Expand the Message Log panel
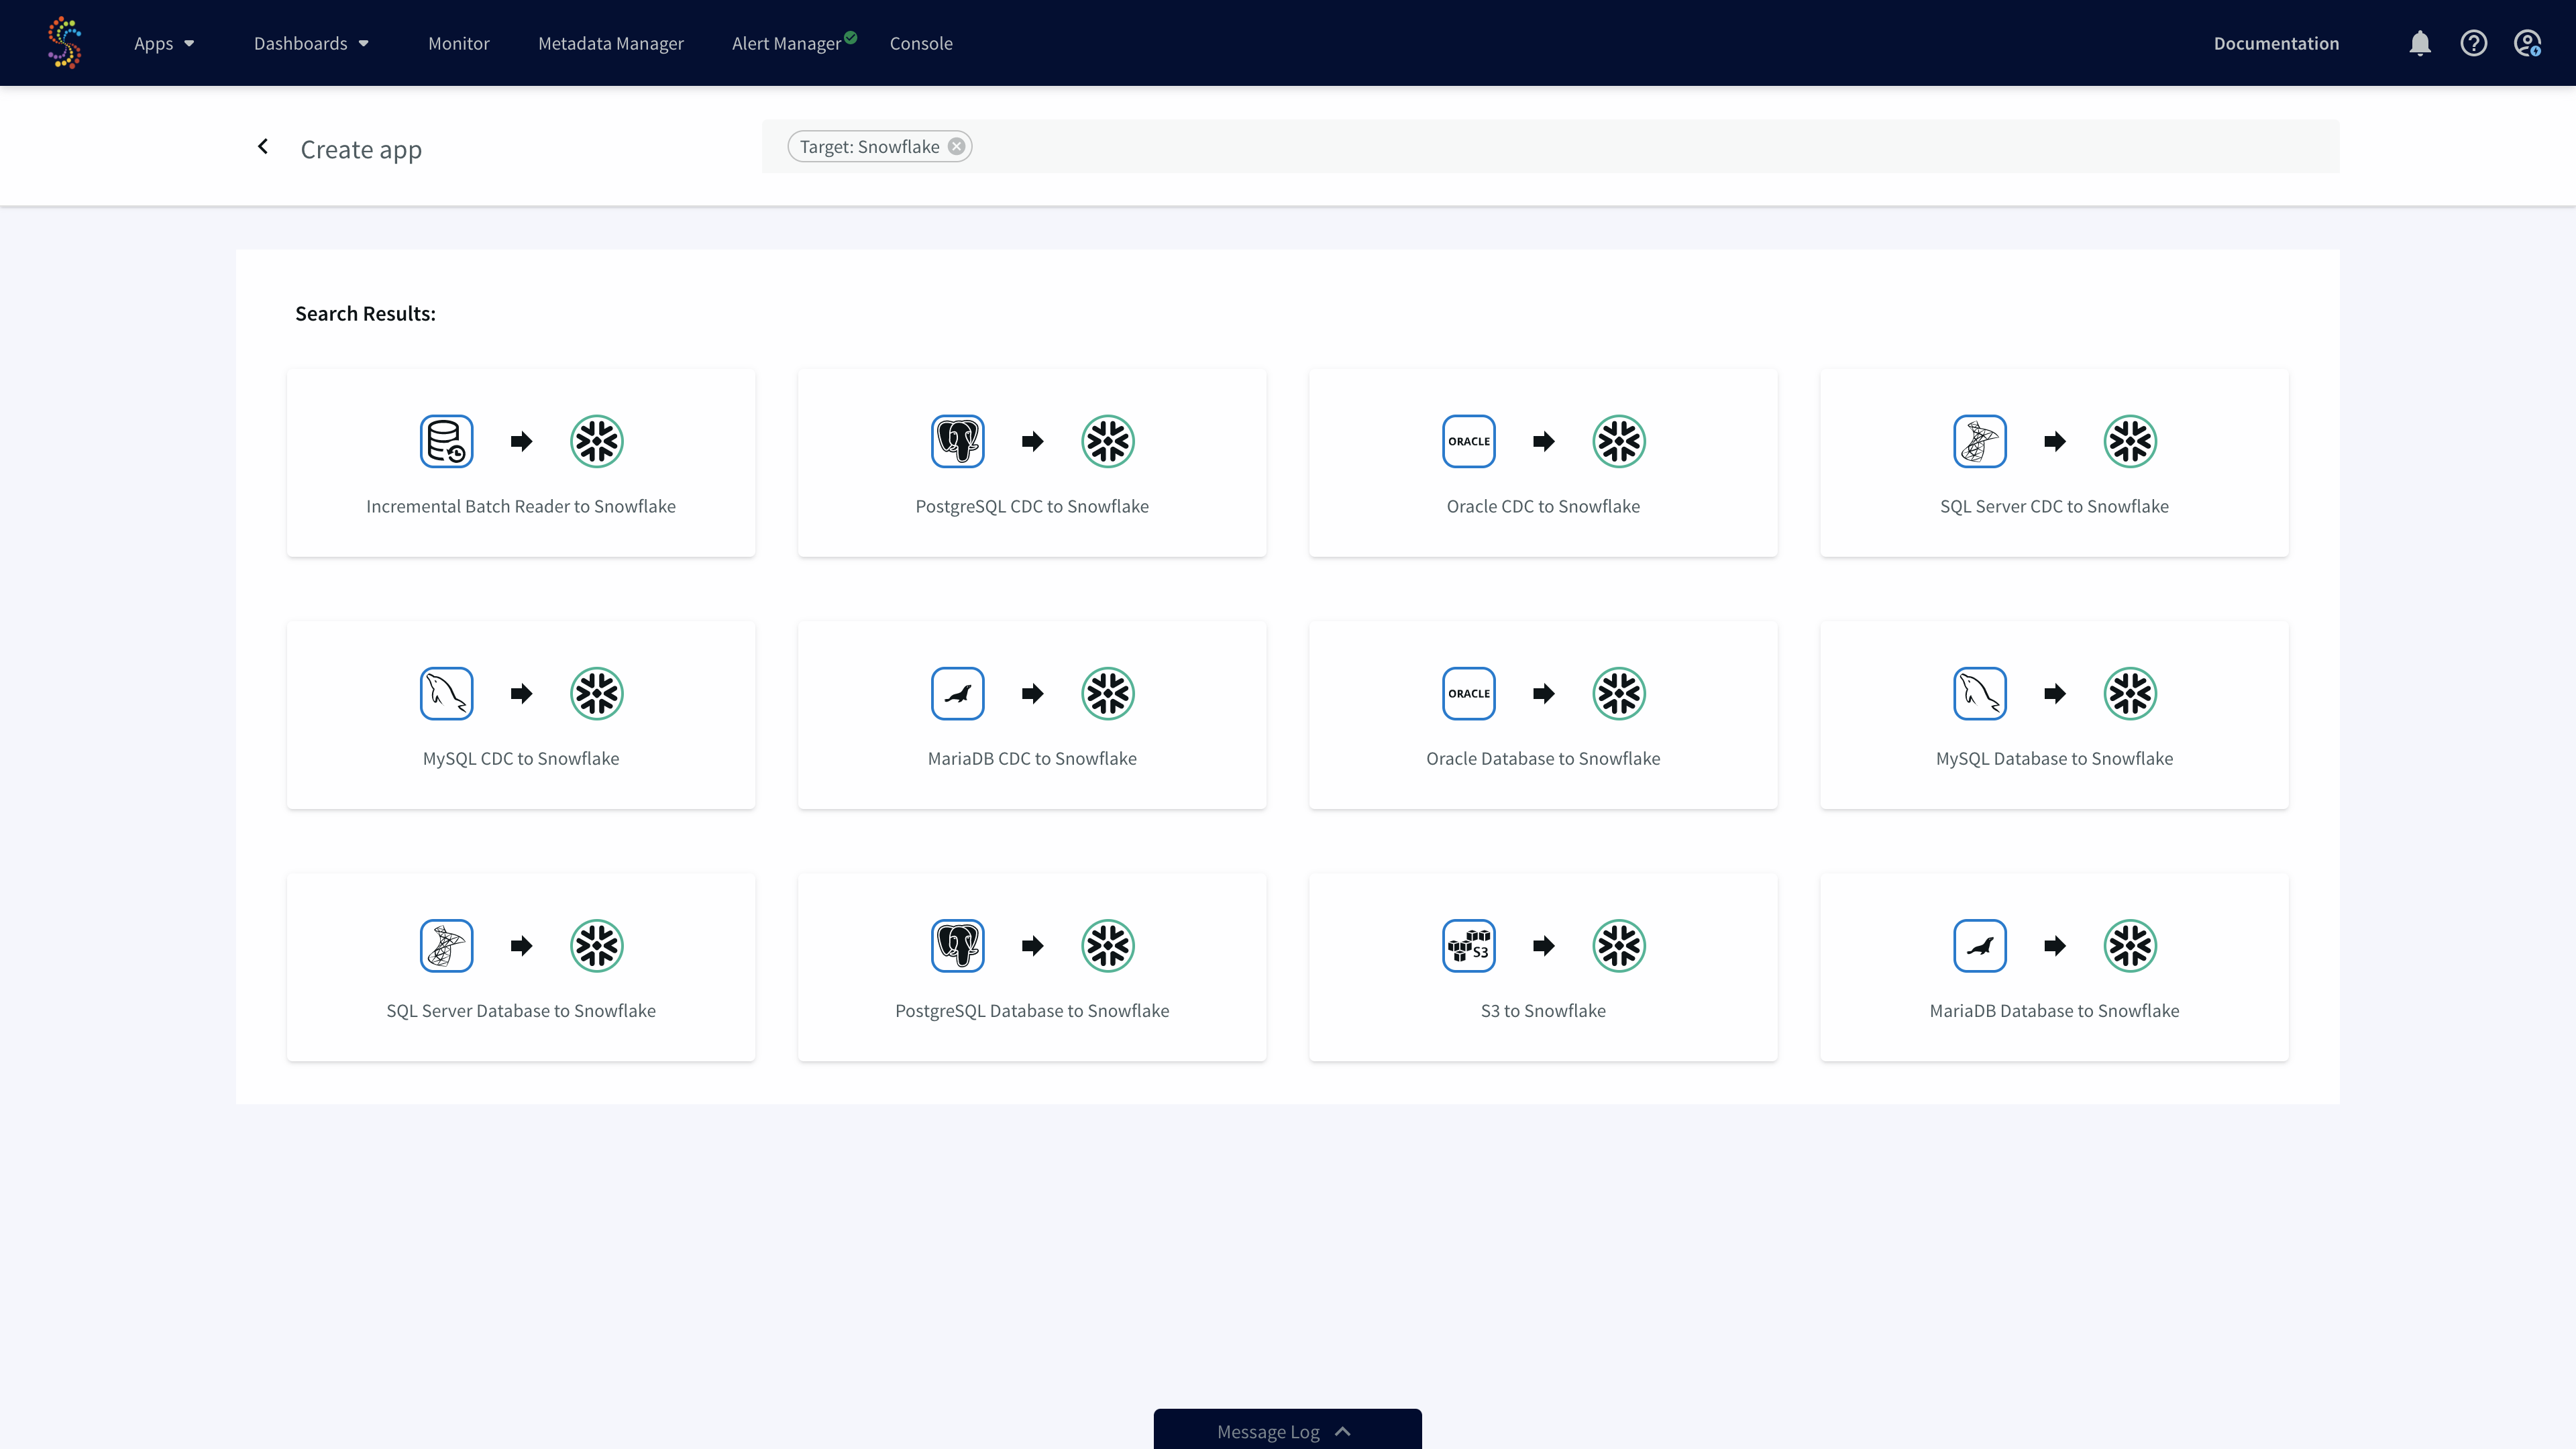The width and height of the screenshot is (2576, 1449). tap(1287, 1430)
